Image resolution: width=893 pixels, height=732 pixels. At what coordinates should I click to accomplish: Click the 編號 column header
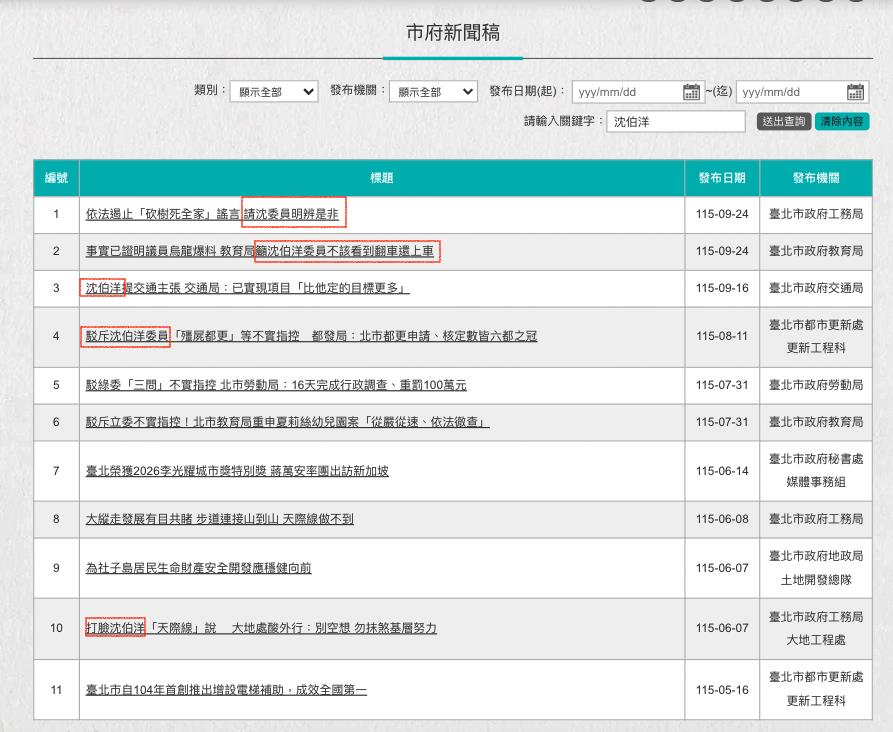[56, 178]
